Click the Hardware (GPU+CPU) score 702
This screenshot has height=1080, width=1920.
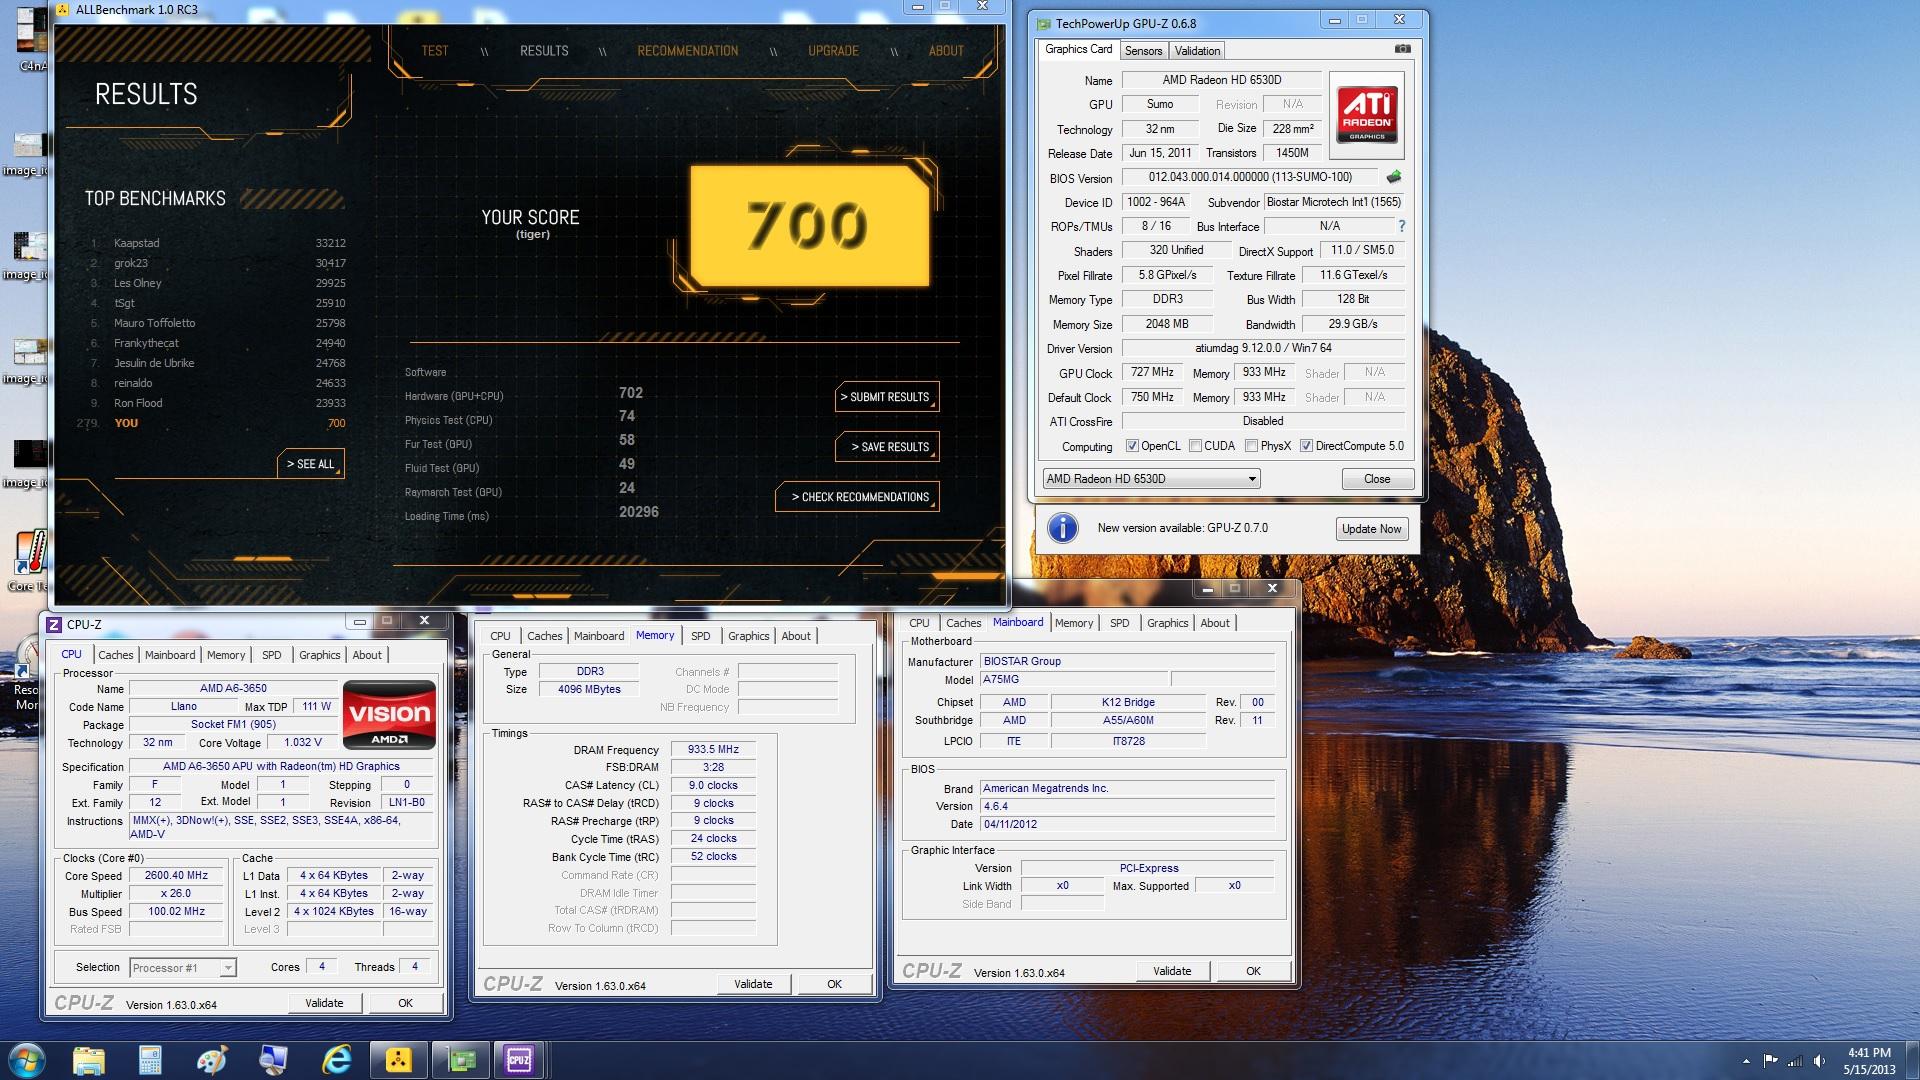pyautogui.click(x=630, y=393)
